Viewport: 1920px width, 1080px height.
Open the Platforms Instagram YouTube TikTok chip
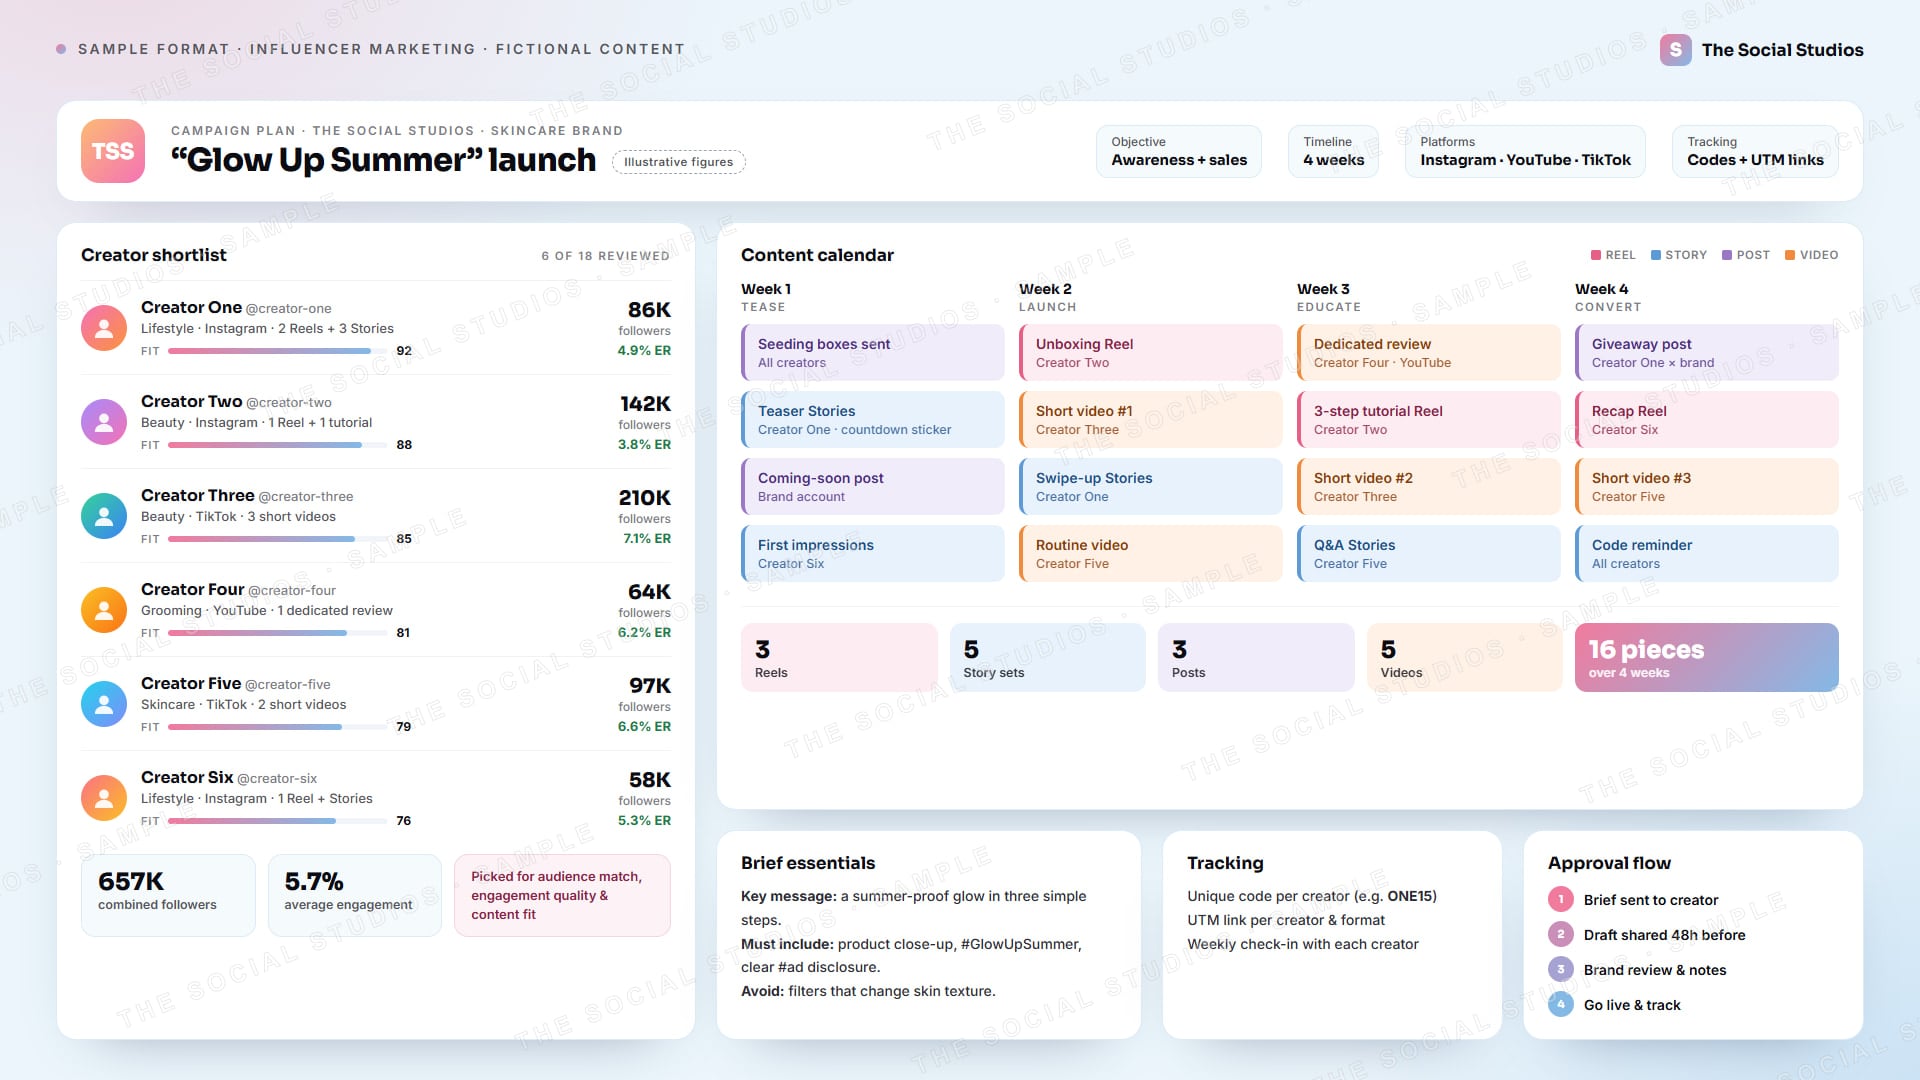click(1525, 152)
